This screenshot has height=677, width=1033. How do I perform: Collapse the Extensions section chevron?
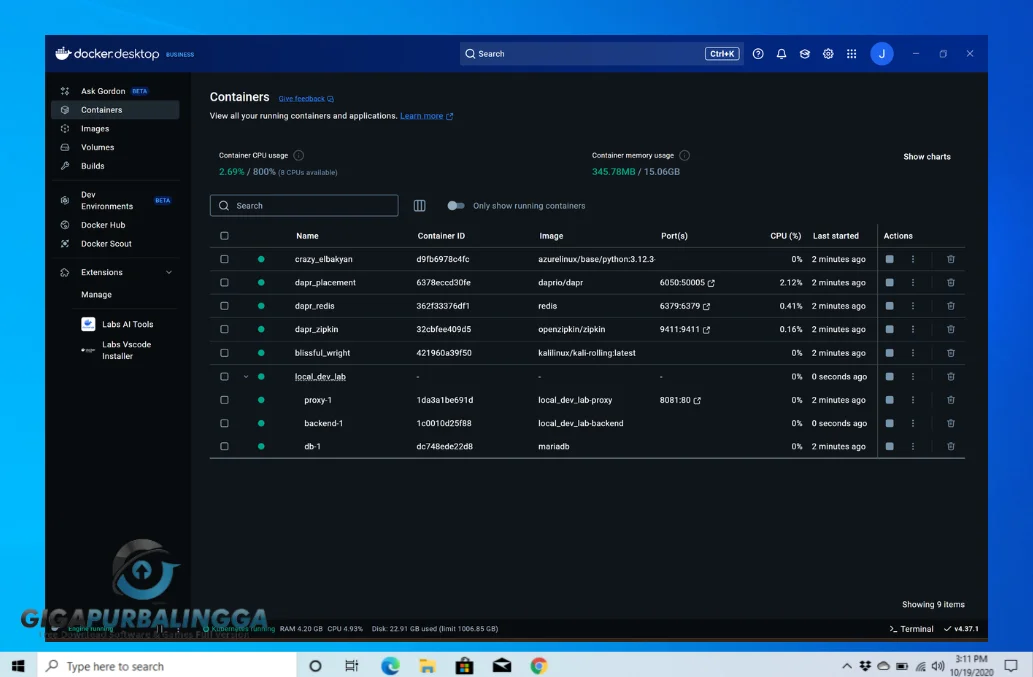click(x=169, y=272)
